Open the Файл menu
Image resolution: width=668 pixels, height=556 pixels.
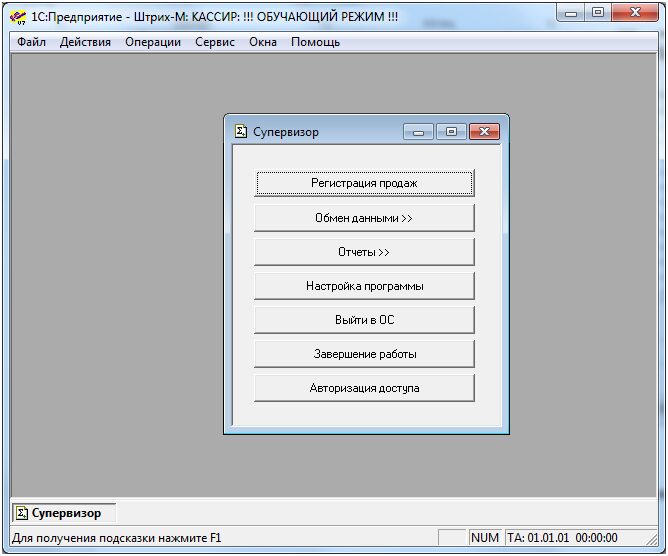point(31,42)
